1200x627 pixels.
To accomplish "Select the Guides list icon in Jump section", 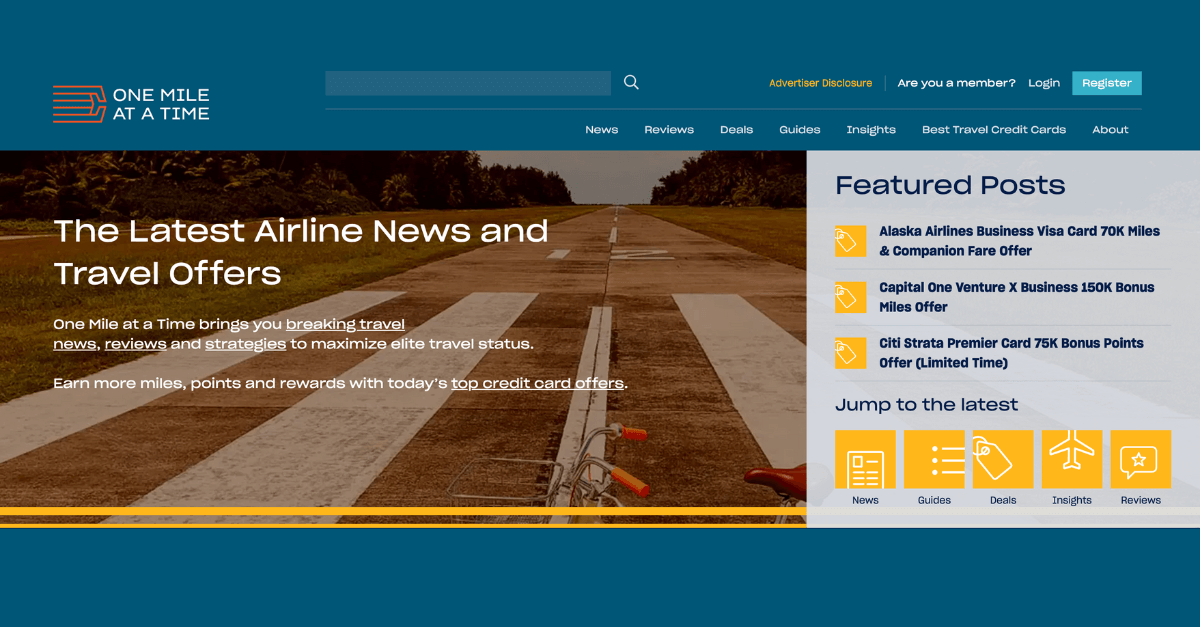I will pyautogui.click(x=934, y=458).
